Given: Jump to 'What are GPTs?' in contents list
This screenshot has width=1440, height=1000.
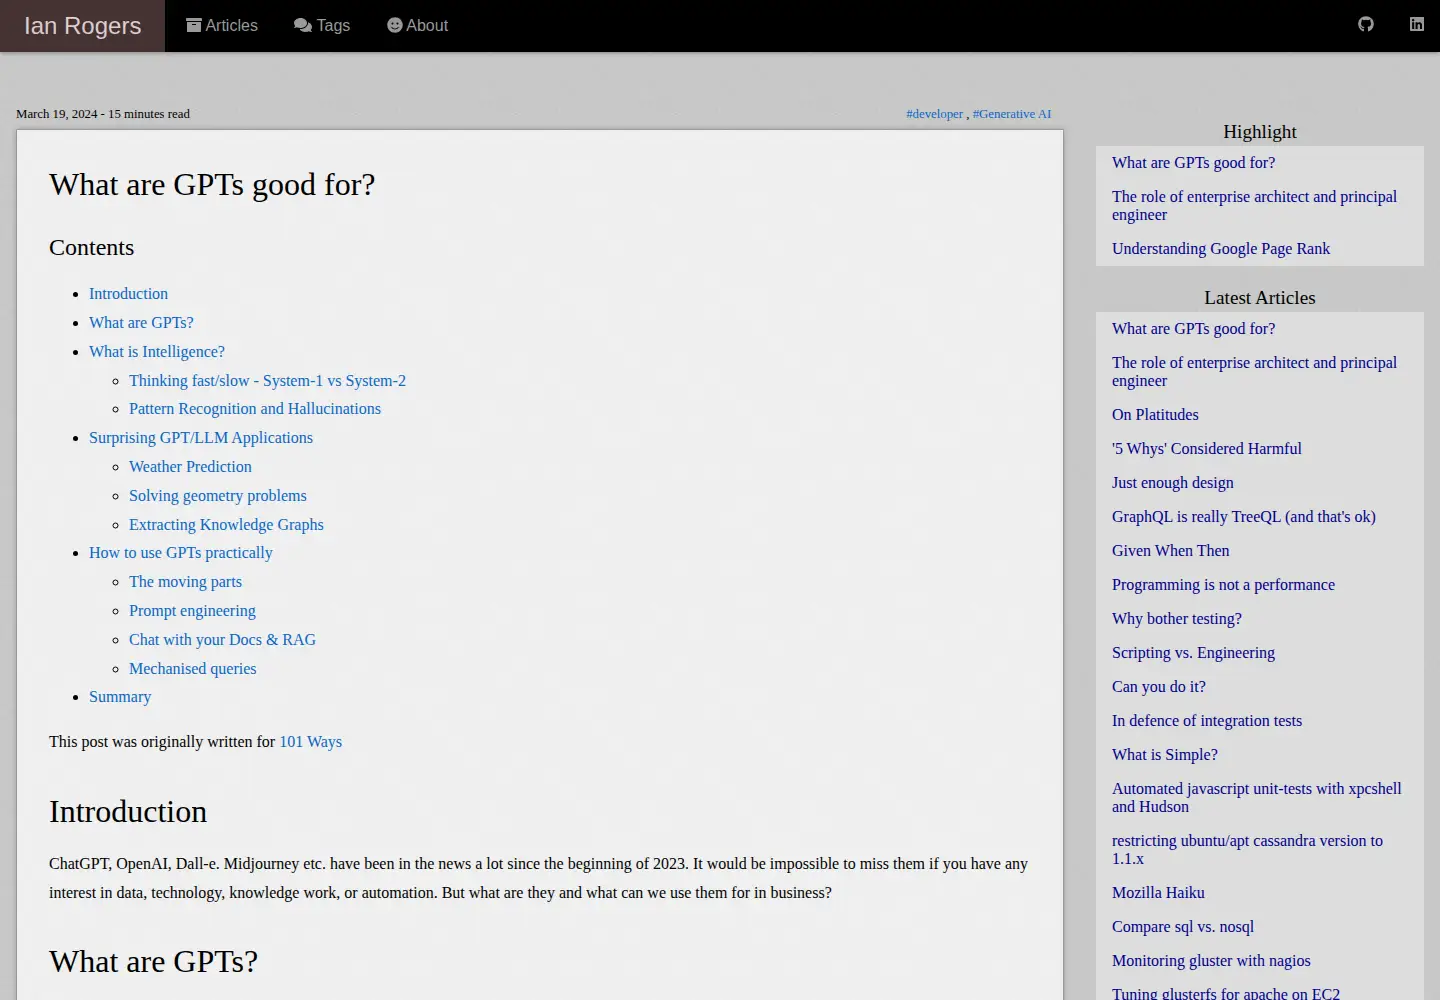Looking at the screenshot, I should point(141,323).
